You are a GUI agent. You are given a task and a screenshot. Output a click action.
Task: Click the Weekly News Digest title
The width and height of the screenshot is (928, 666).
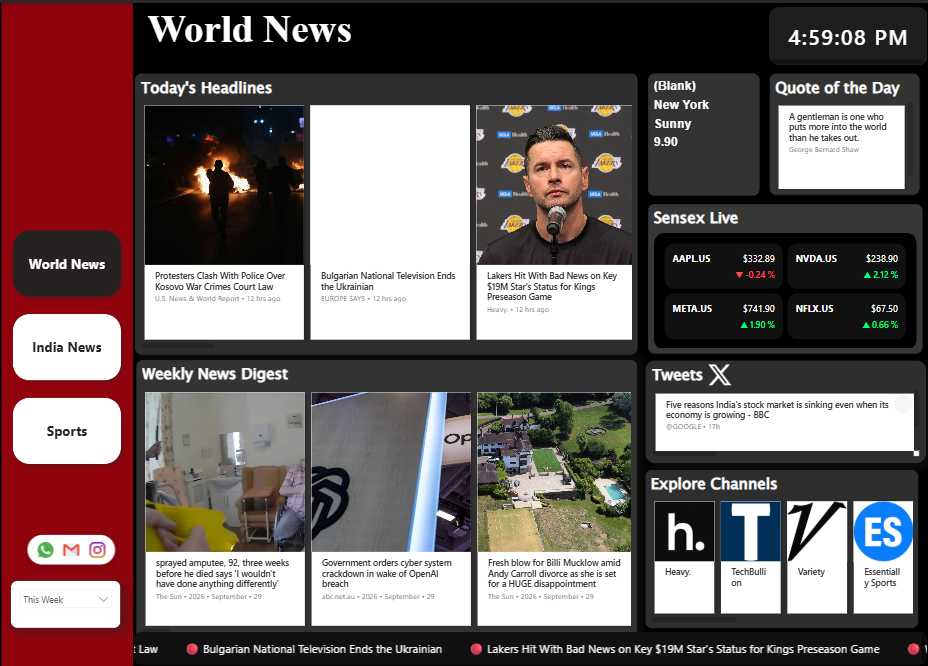(215, 374)
